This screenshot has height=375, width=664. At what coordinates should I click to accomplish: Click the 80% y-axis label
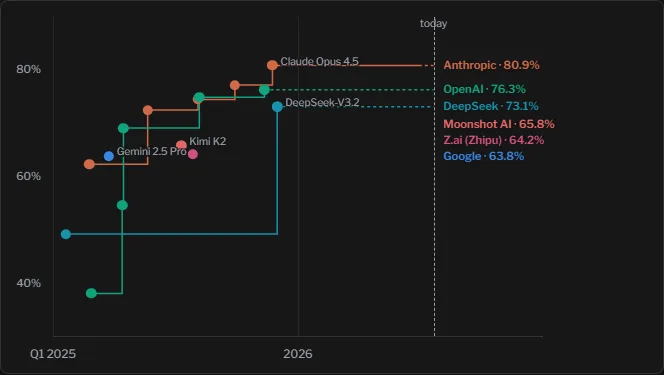click(28, 69)
